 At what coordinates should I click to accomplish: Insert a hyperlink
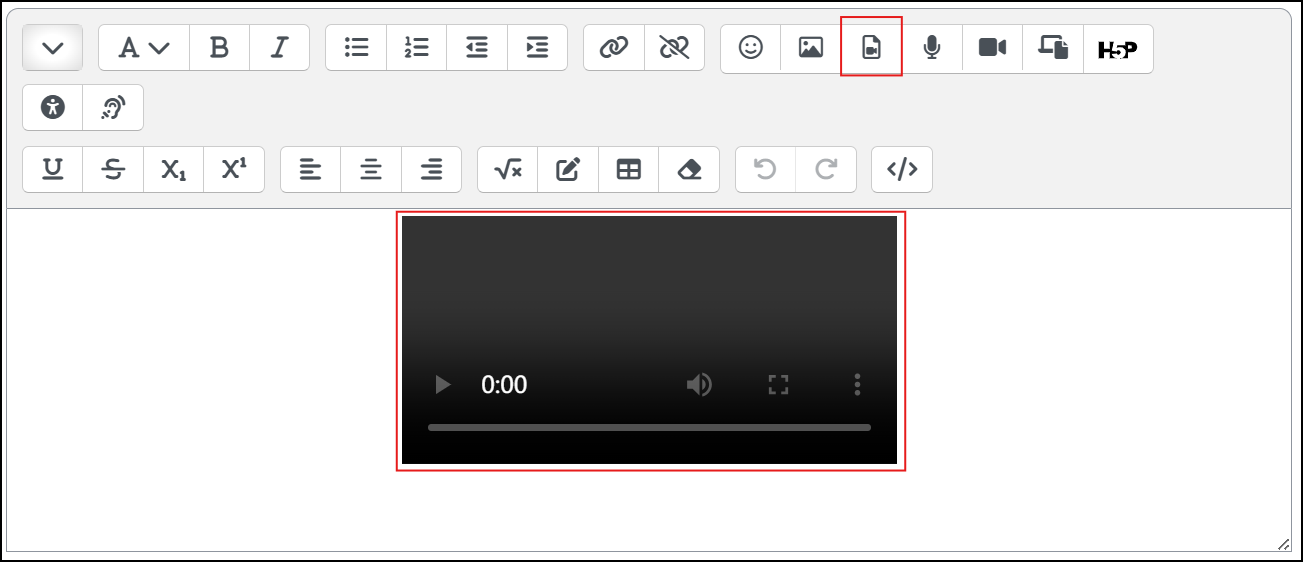pyautogui.click(x=614, y=48)
